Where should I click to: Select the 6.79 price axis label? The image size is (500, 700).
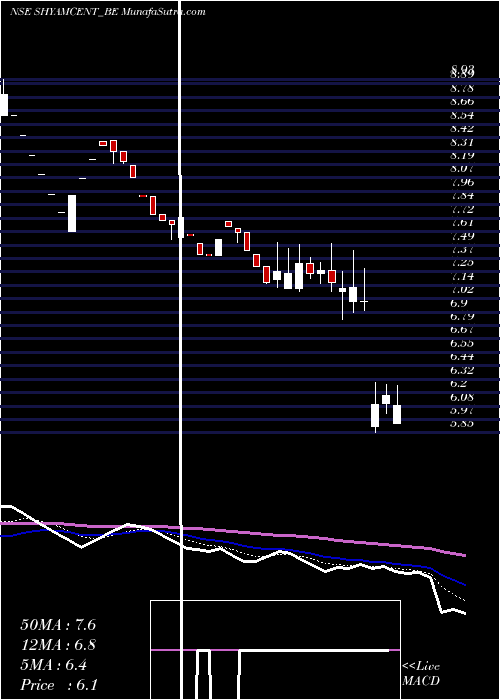pos(462,316)
